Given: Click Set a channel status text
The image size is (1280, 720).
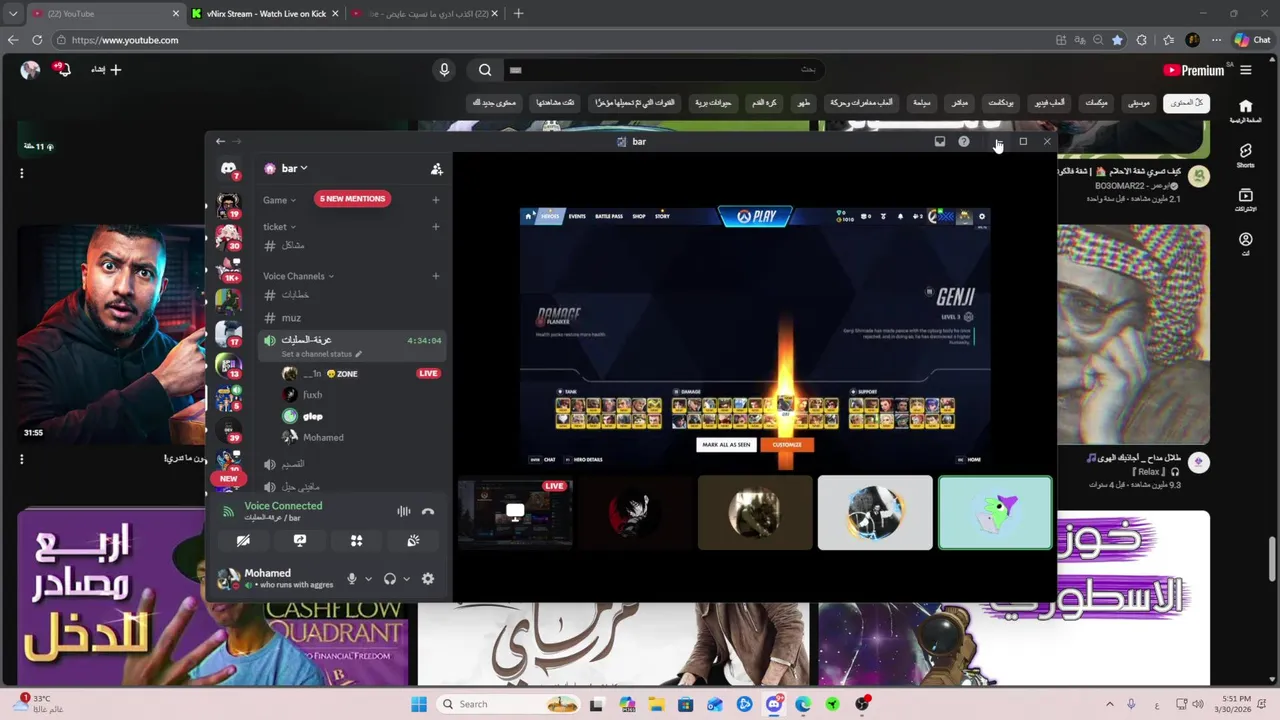Looking at the screenshot, I should pyautogui.click(x=316, y=354).
